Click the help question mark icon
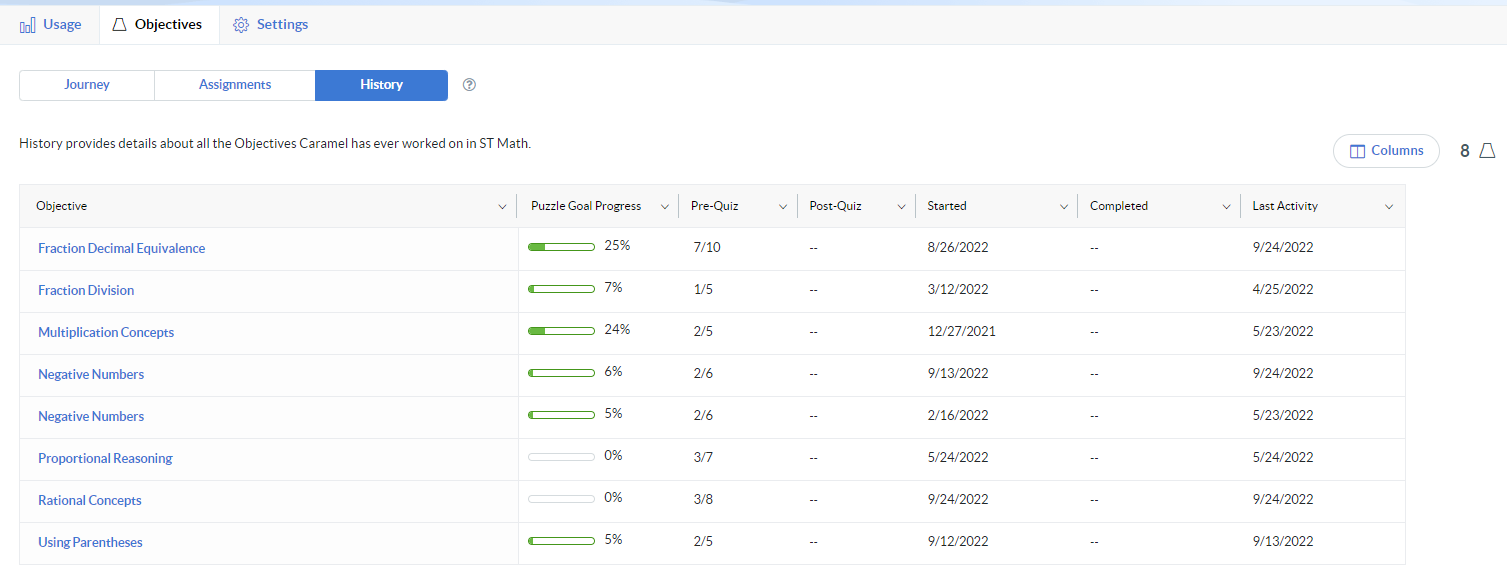This screenshot has width=1507, height=583. click(x=469, y=85)
